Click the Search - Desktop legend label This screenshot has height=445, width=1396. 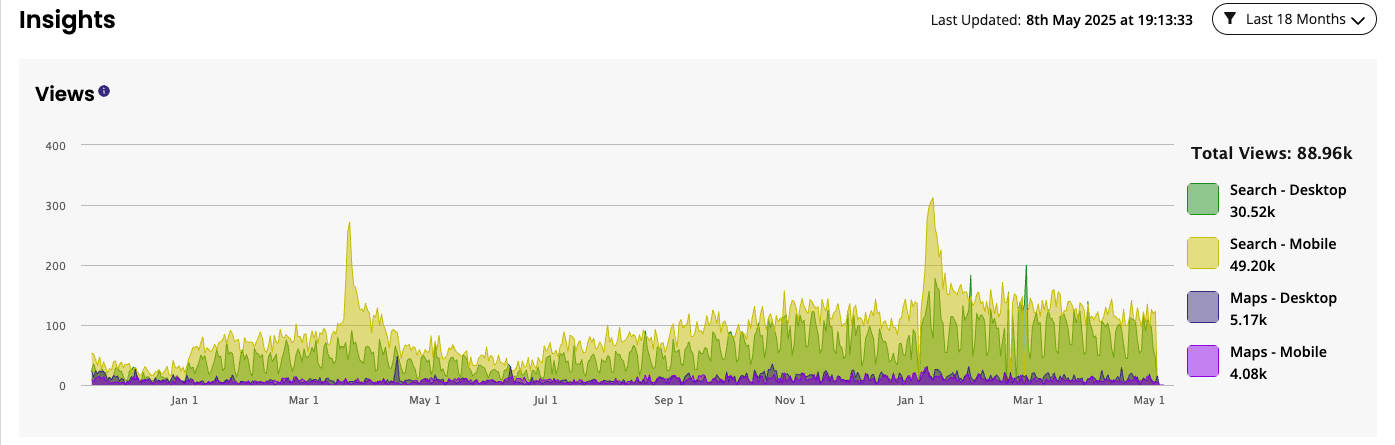pyautogui.click(x=1288, y=190)
